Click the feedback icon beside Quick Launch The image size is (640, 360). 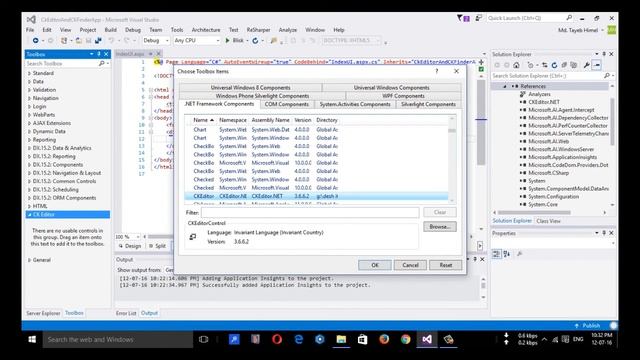coord(478,18)
